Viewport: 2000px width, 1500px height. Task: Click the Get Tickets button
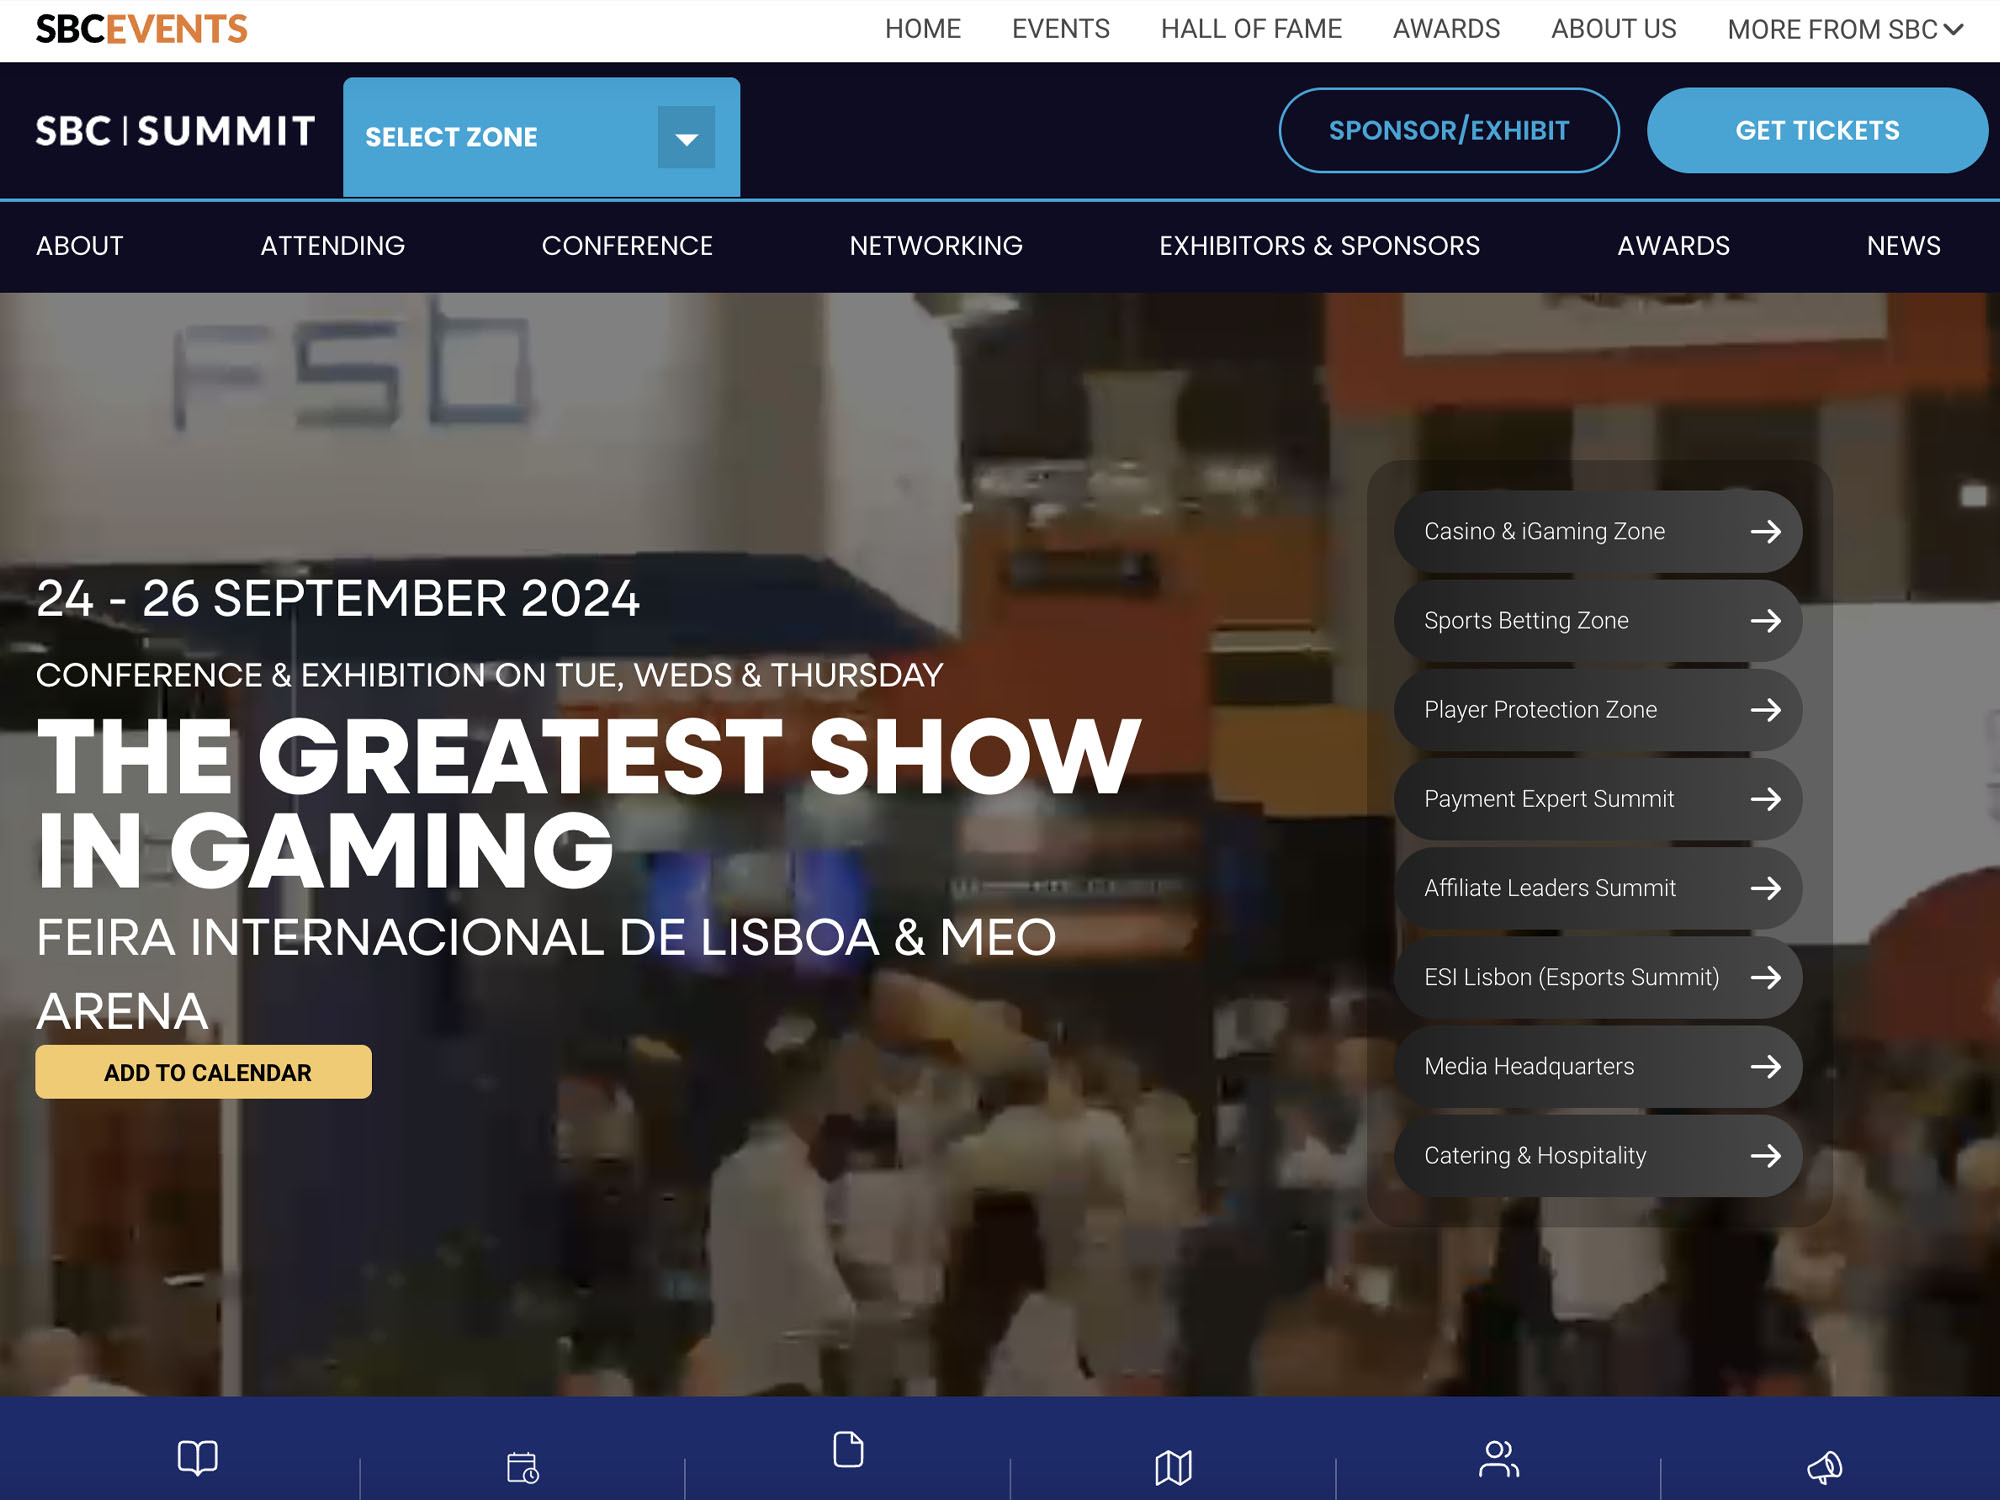[1817, 130]
